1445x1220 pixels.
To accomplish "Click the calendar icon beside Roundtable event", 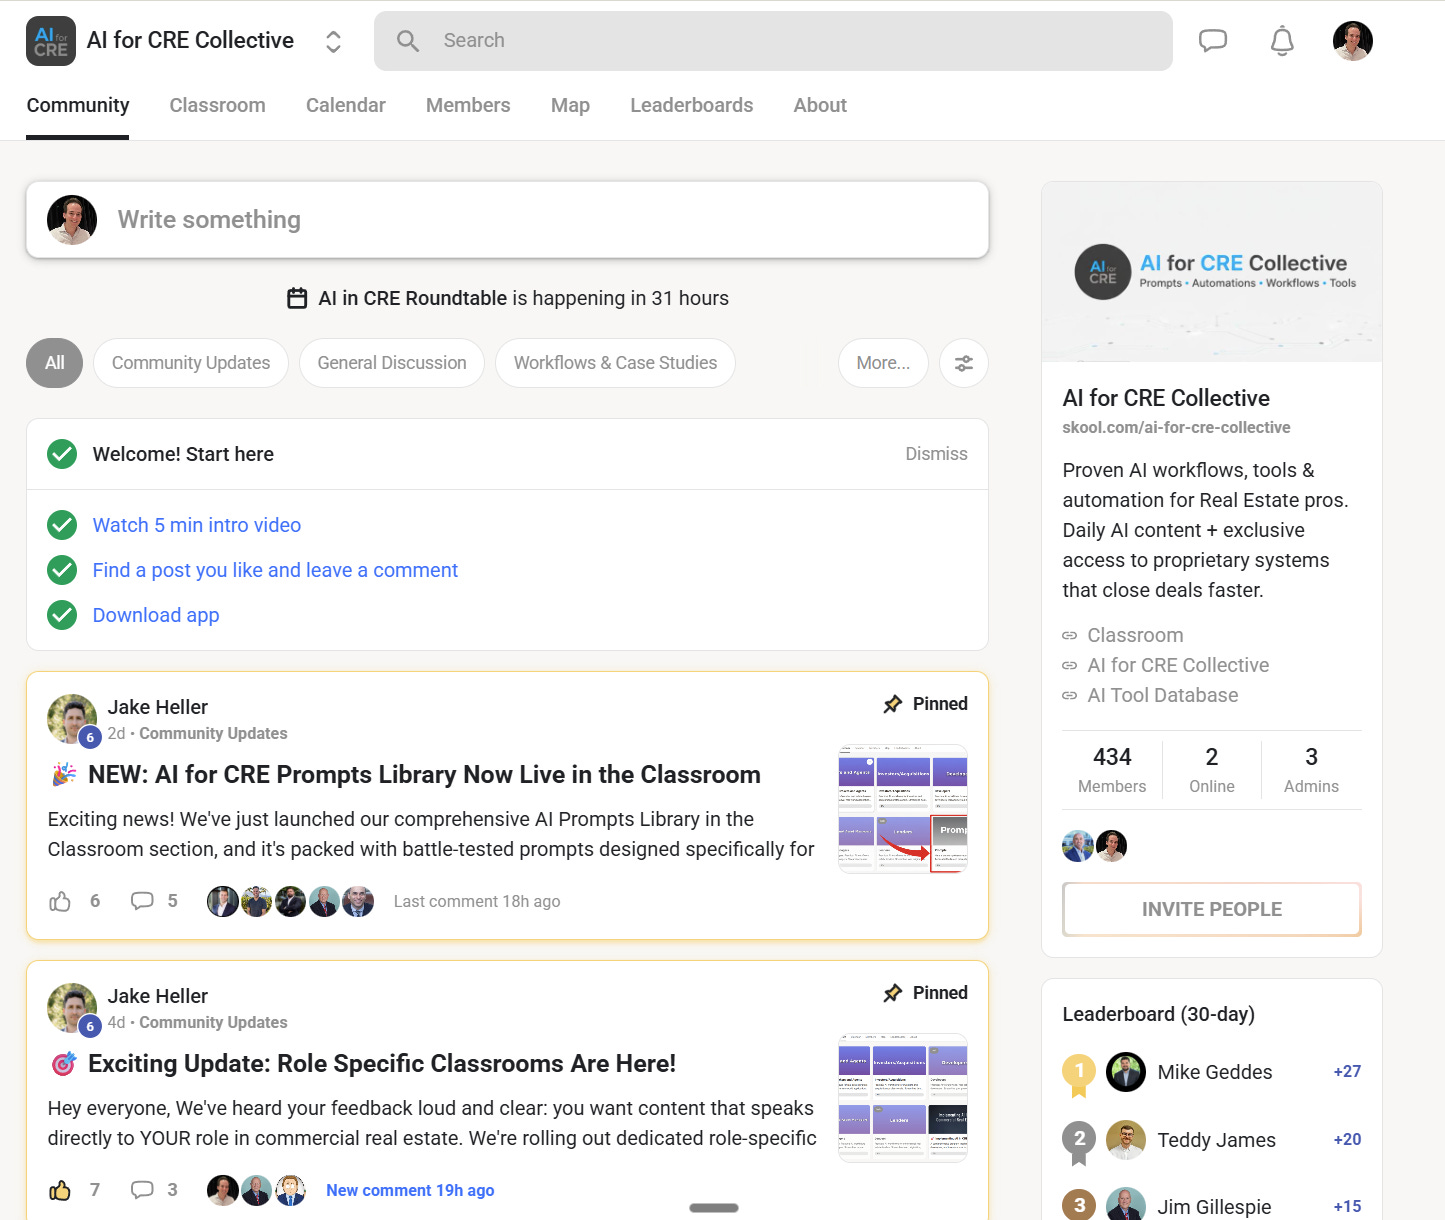I will 297,298.
